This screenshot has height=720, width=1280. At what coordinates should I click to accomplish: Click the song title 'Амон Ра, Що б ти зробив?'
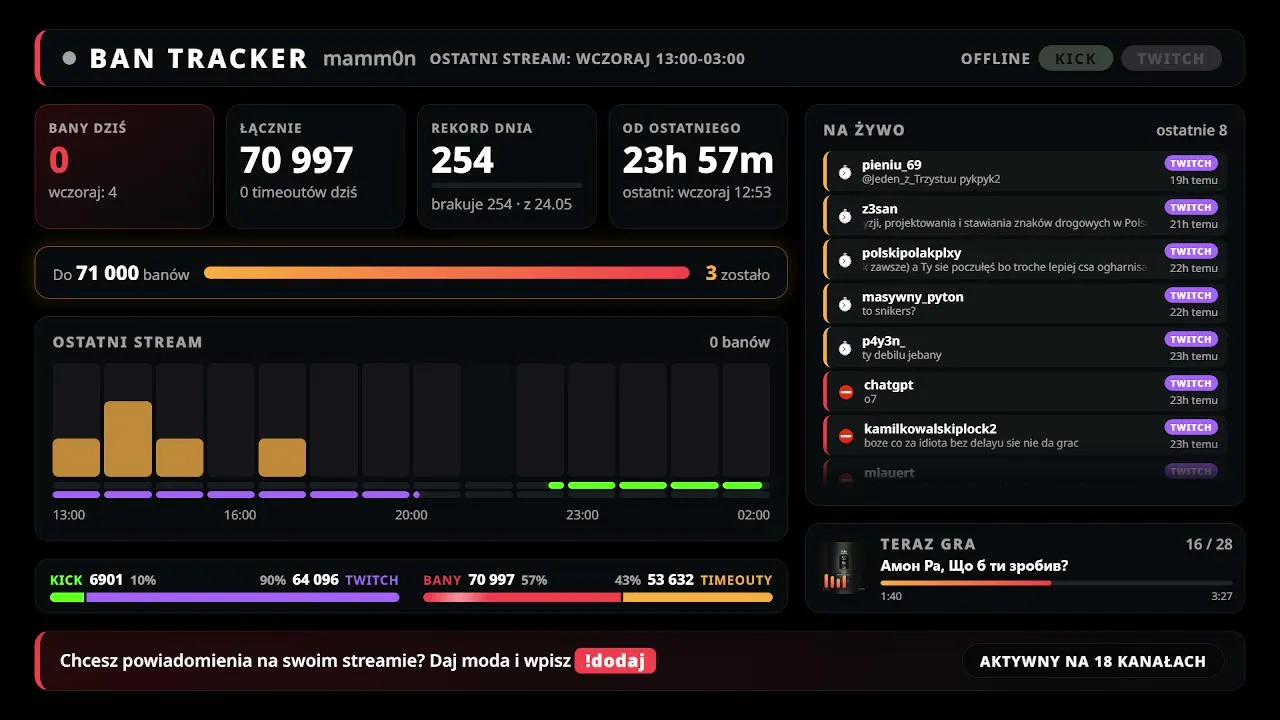[x=974, y=566]
